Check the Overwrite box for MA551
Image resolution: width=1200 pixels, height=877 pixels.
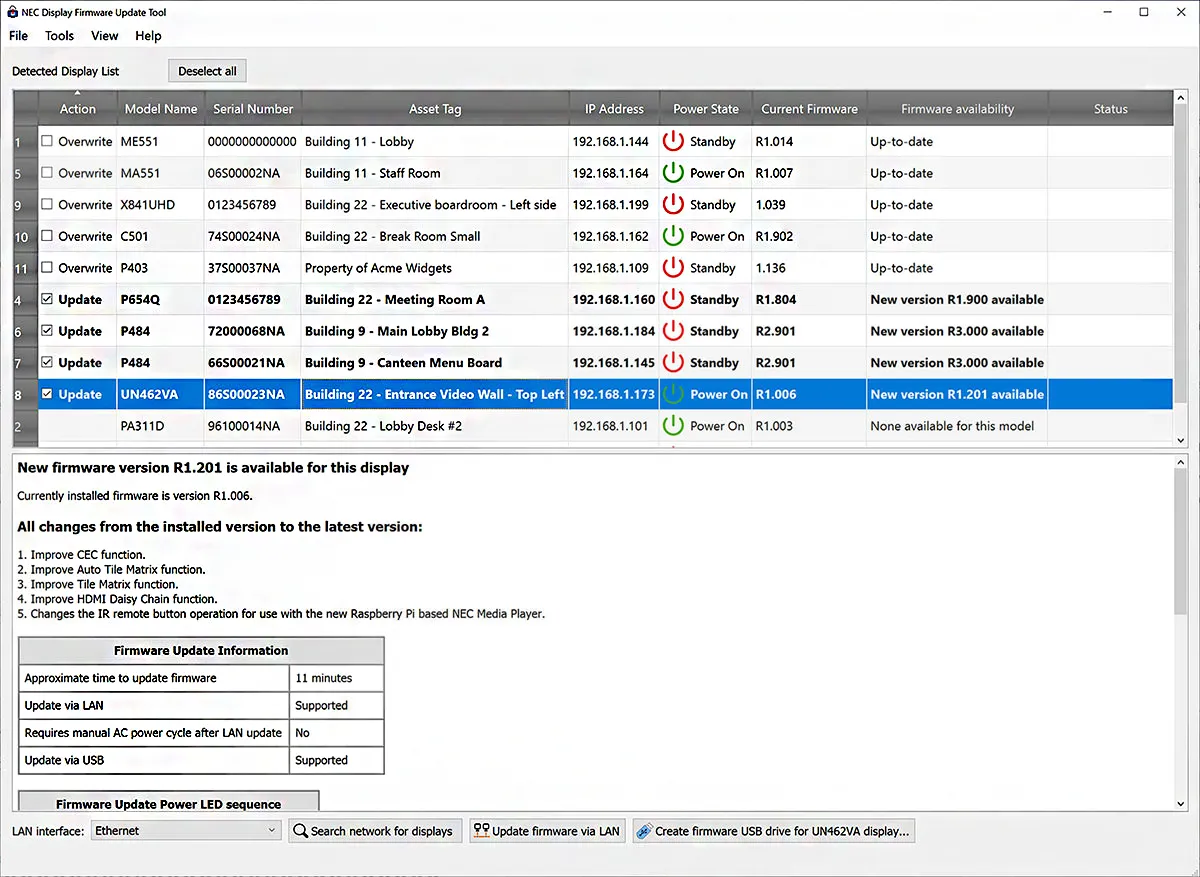coord(47,173)
